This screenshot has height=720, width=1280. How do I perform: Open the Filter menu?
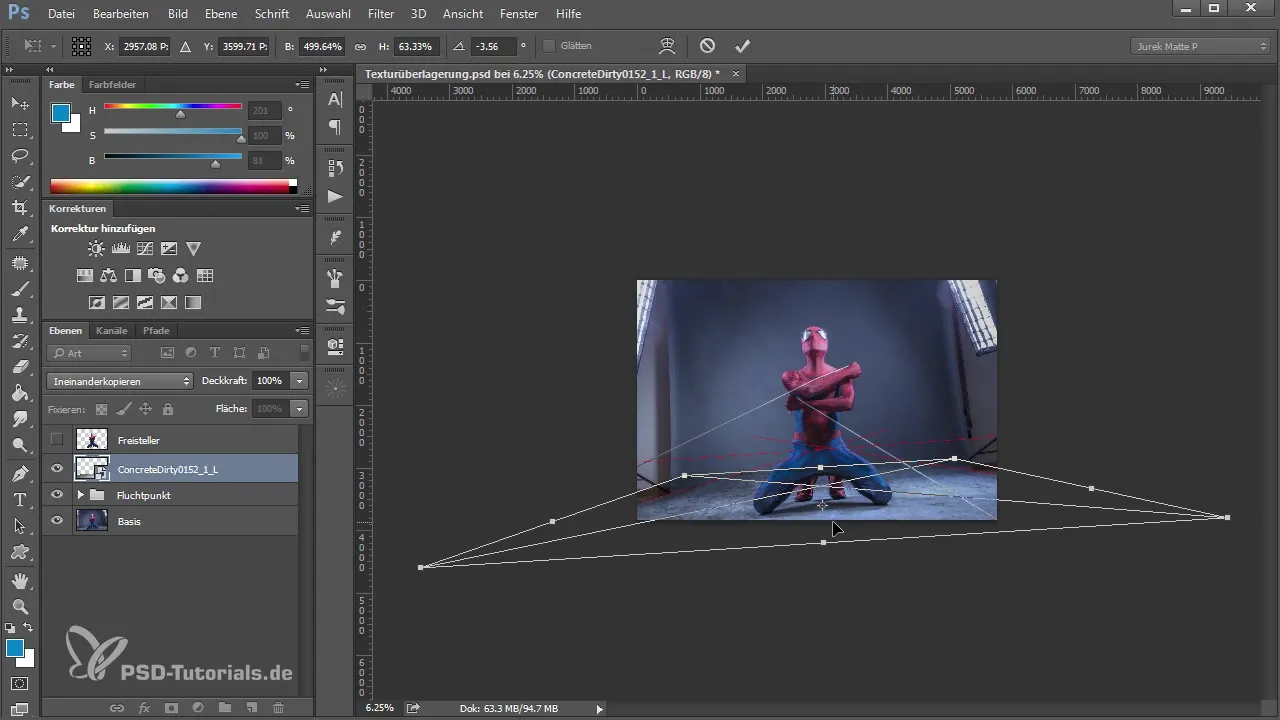pyautogui.click(x=380, y=14)
